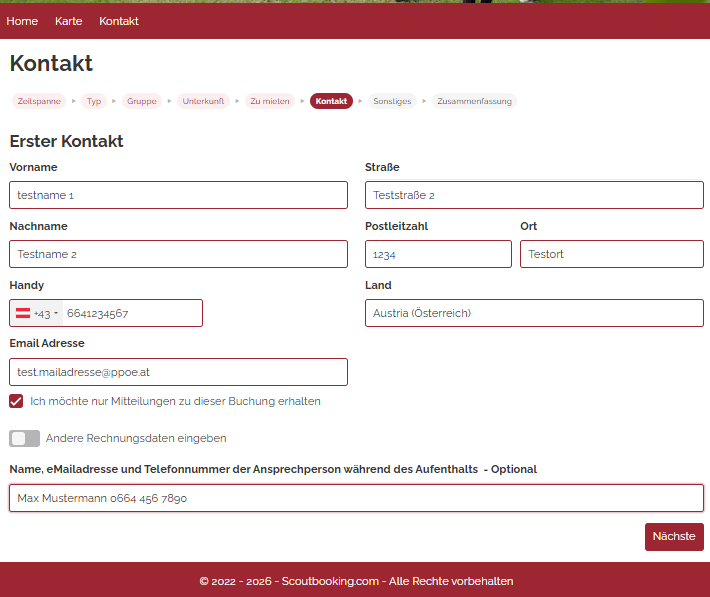Go back to the Typ step
Screen dimensions: 710x597
[94, 101]
